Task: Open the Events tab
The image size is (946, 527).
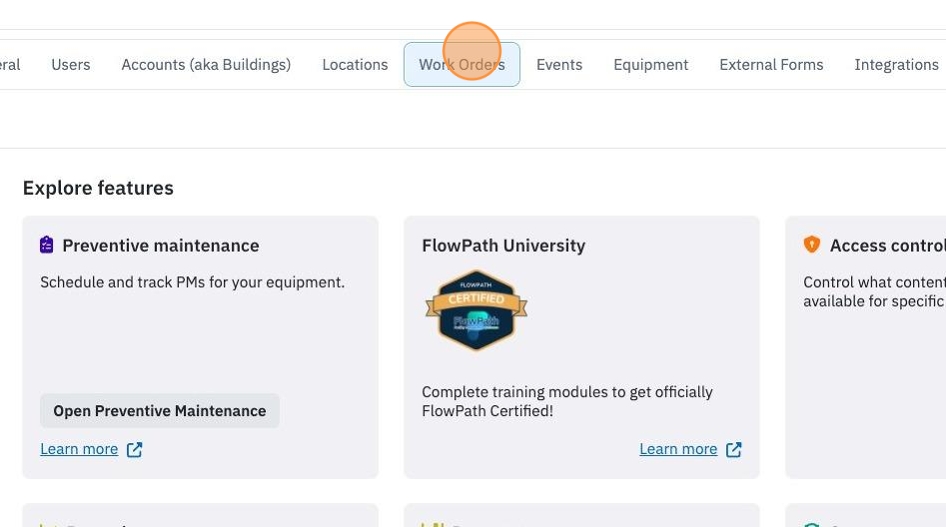Action: 559,65
